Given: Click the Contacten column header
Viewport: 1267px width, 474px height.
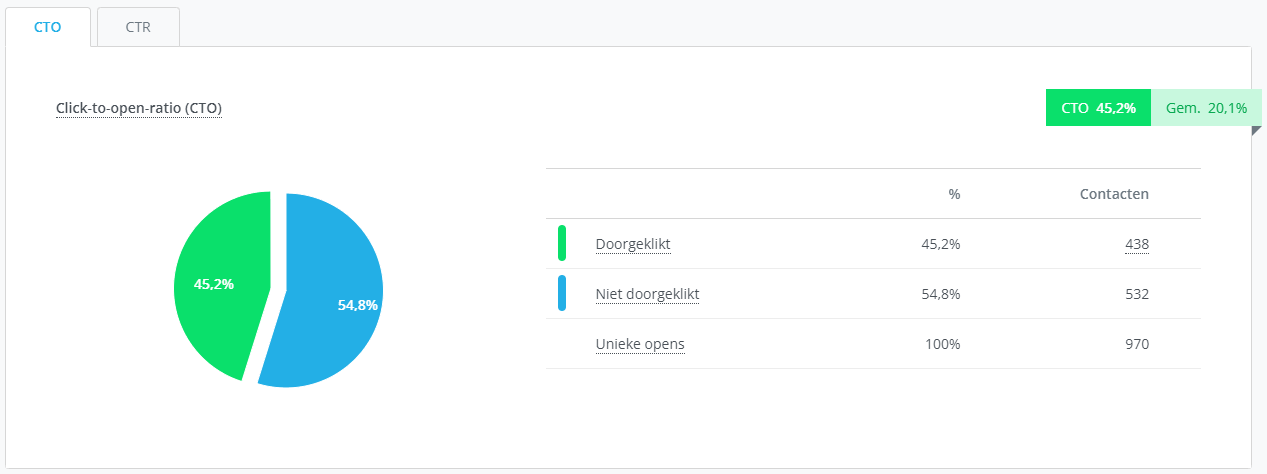Looking at the screenshot, I should pyautogui.click(x=1114, y=194).
